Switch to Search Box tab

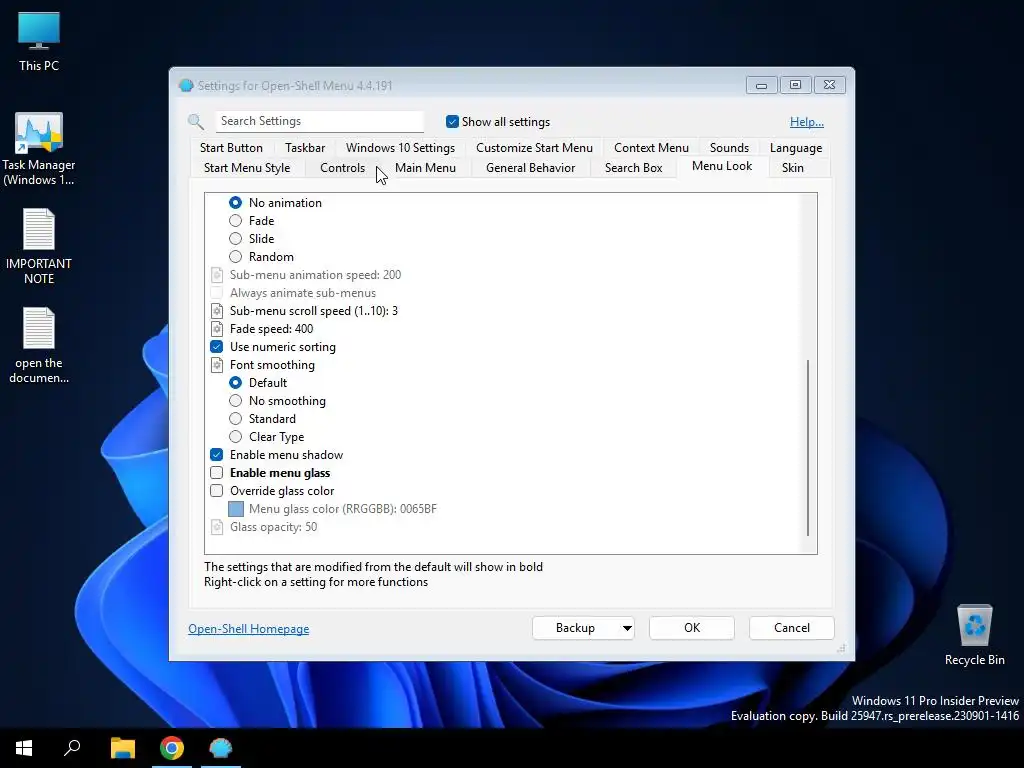tap(633, 168)
